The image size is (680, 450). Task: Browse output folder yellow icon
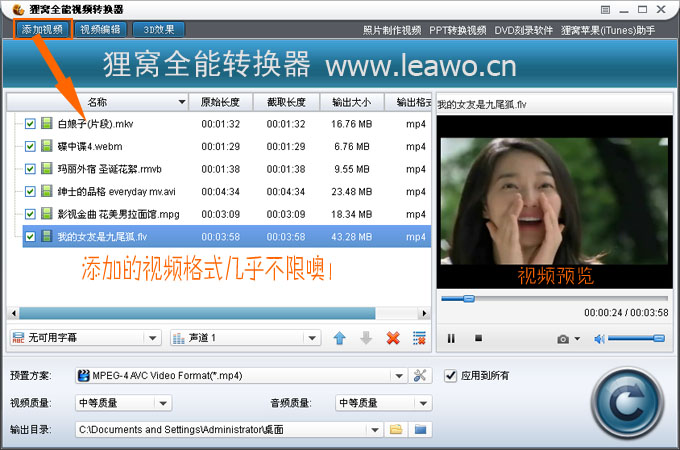(396, 430)
